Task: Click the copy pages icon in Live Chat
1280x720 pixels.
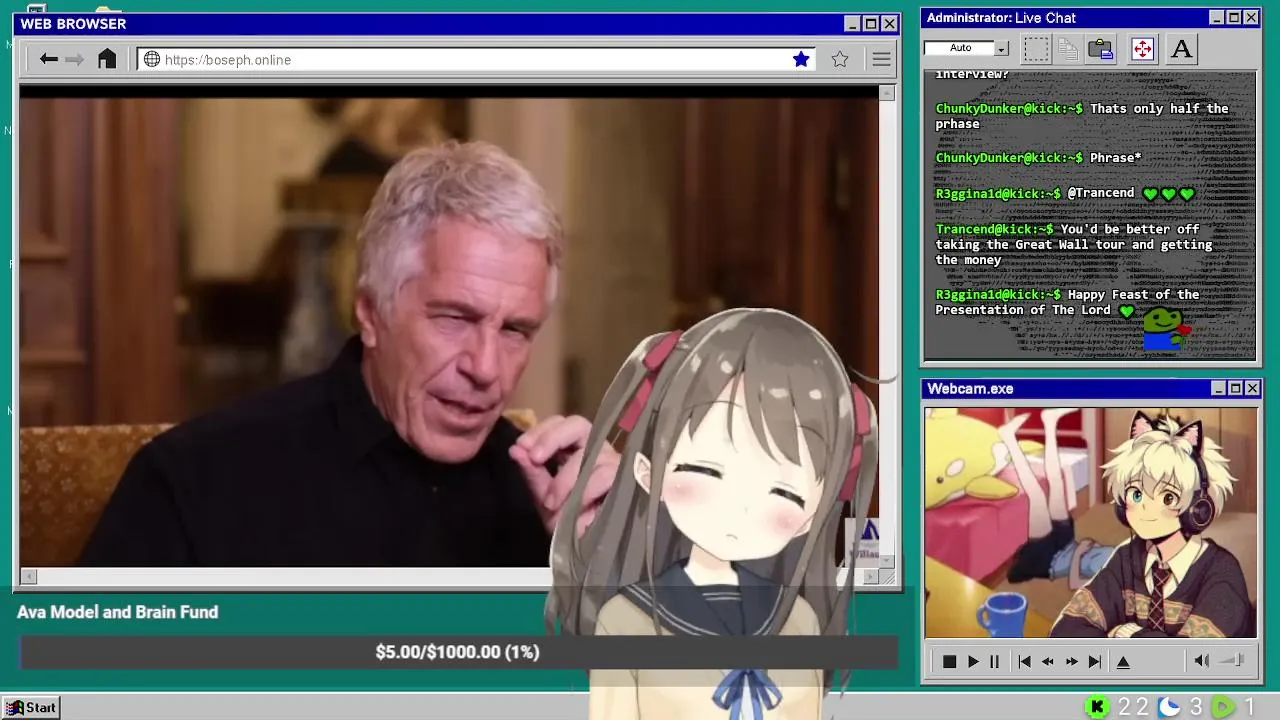Action: click(1068, 49)
